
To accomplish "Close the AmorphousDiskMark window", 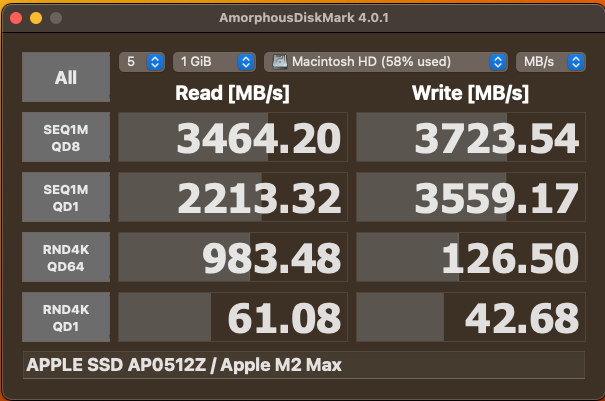I will point(16,18).
